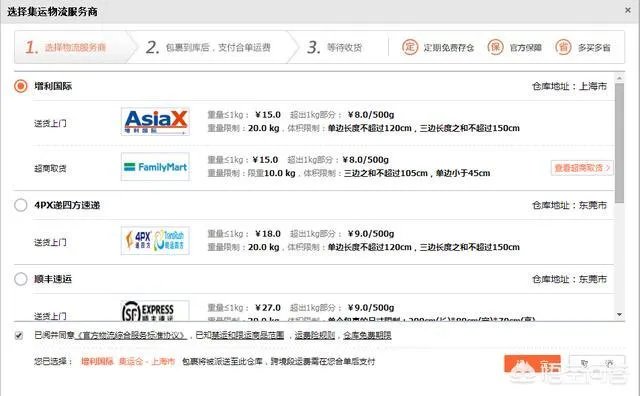Click 定期免费存仓 label
The width and height of the screenshot is (640, 396).
click(449, 48)
